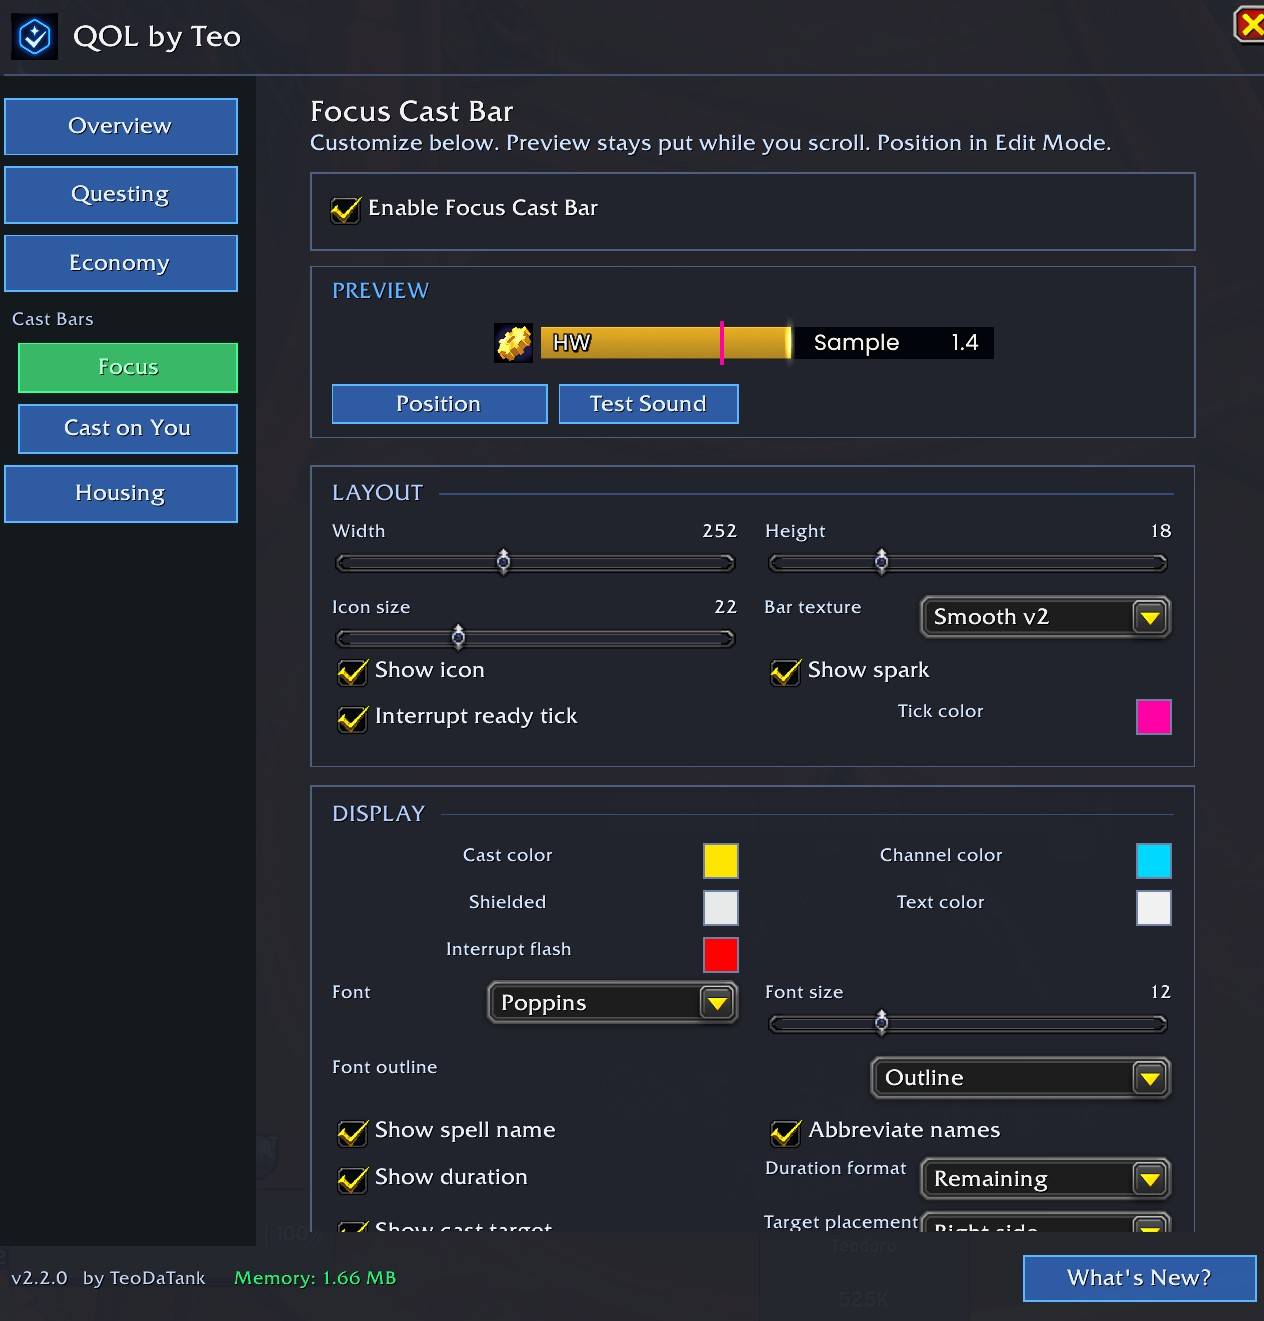This screenshot has height=1321, width=1264.
Task: Close the QOL by Teo window
Action: coord(1250,24)
